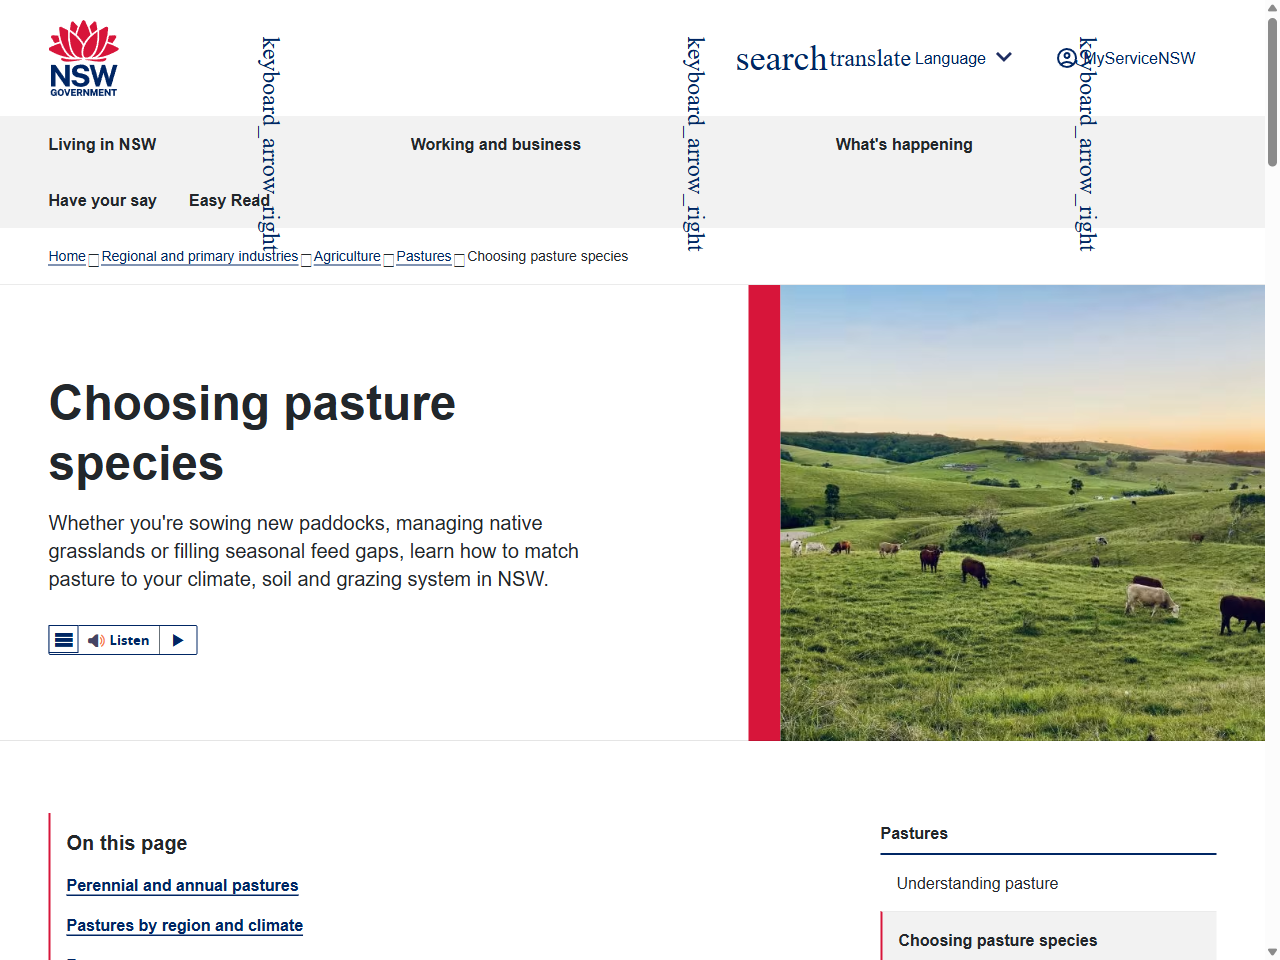Go to the Pastures breadcrumb link
This screenshot has width=1280, height=960.
pyautogui.click(x=423, y=256)
